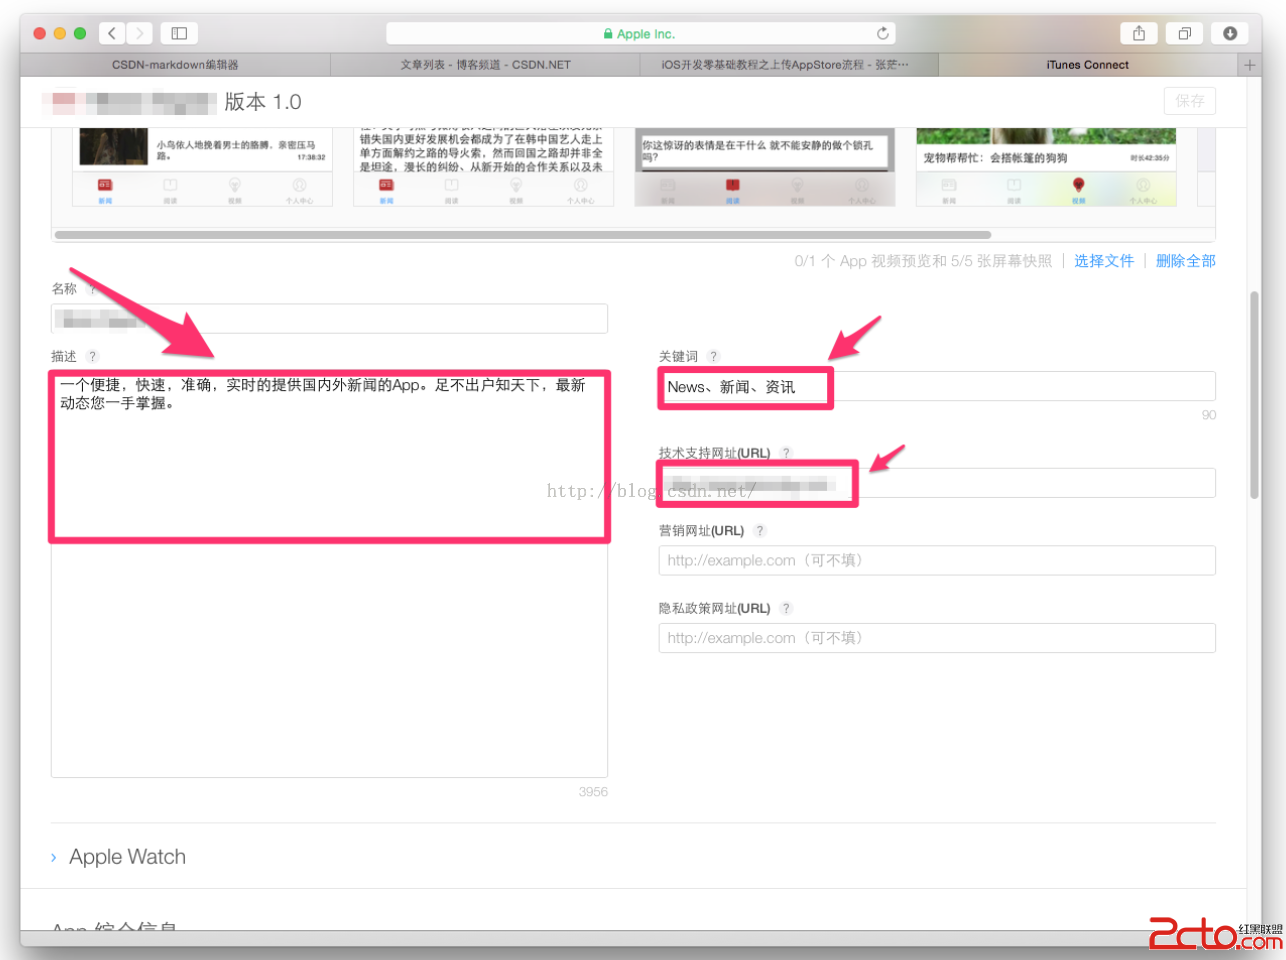
Task: Click the 关键词 keywords field
Action: point(937,387)
